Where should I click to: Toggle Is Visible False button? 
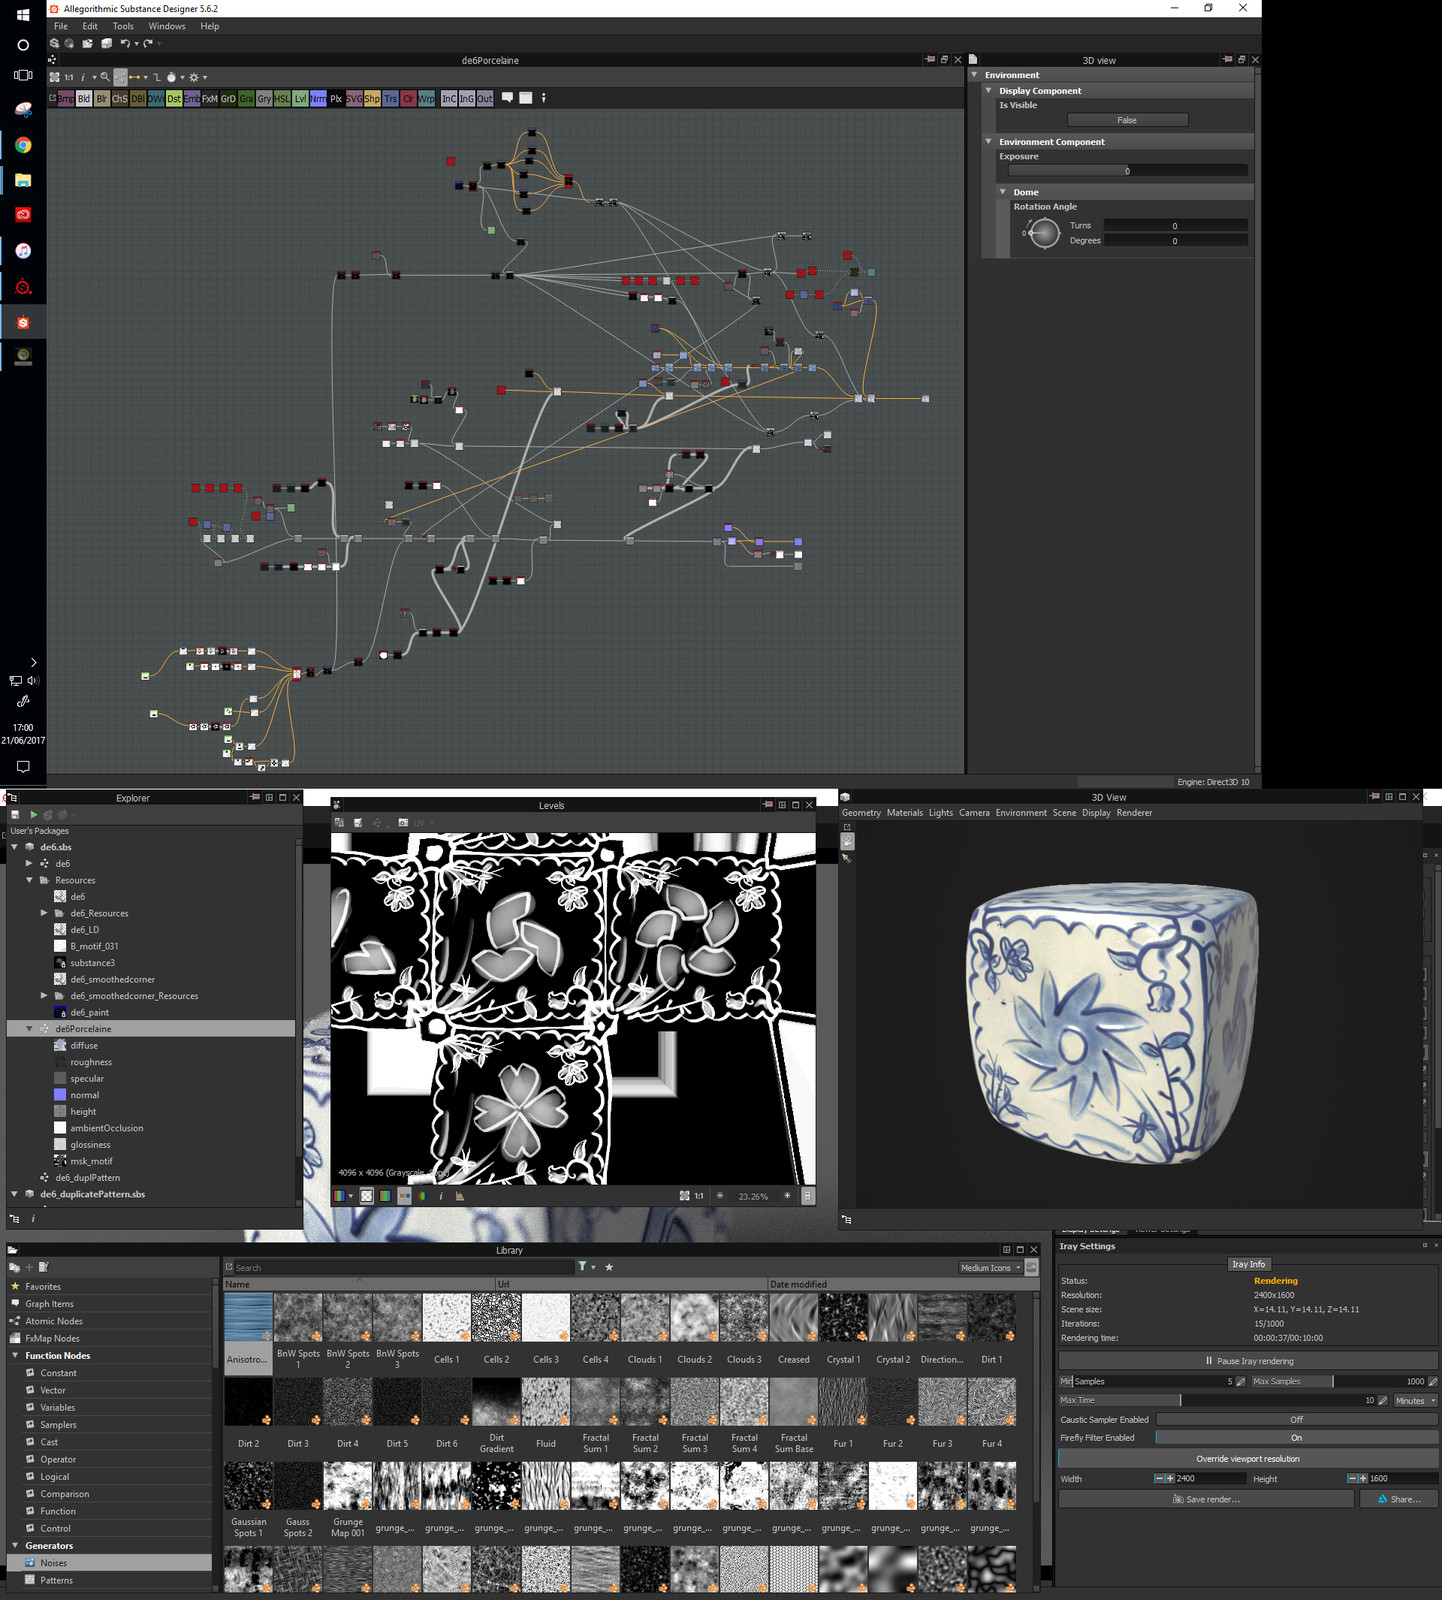[1127, 120]
